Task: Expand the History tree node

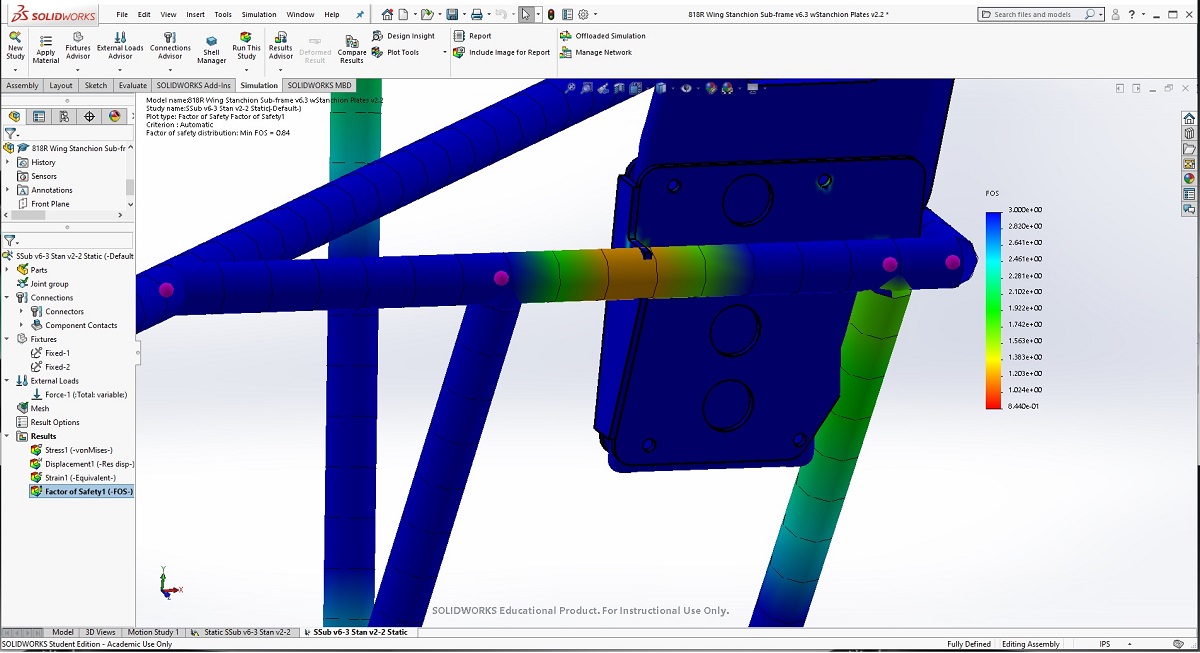Action: pyautogui.click(x=8, y=162)
